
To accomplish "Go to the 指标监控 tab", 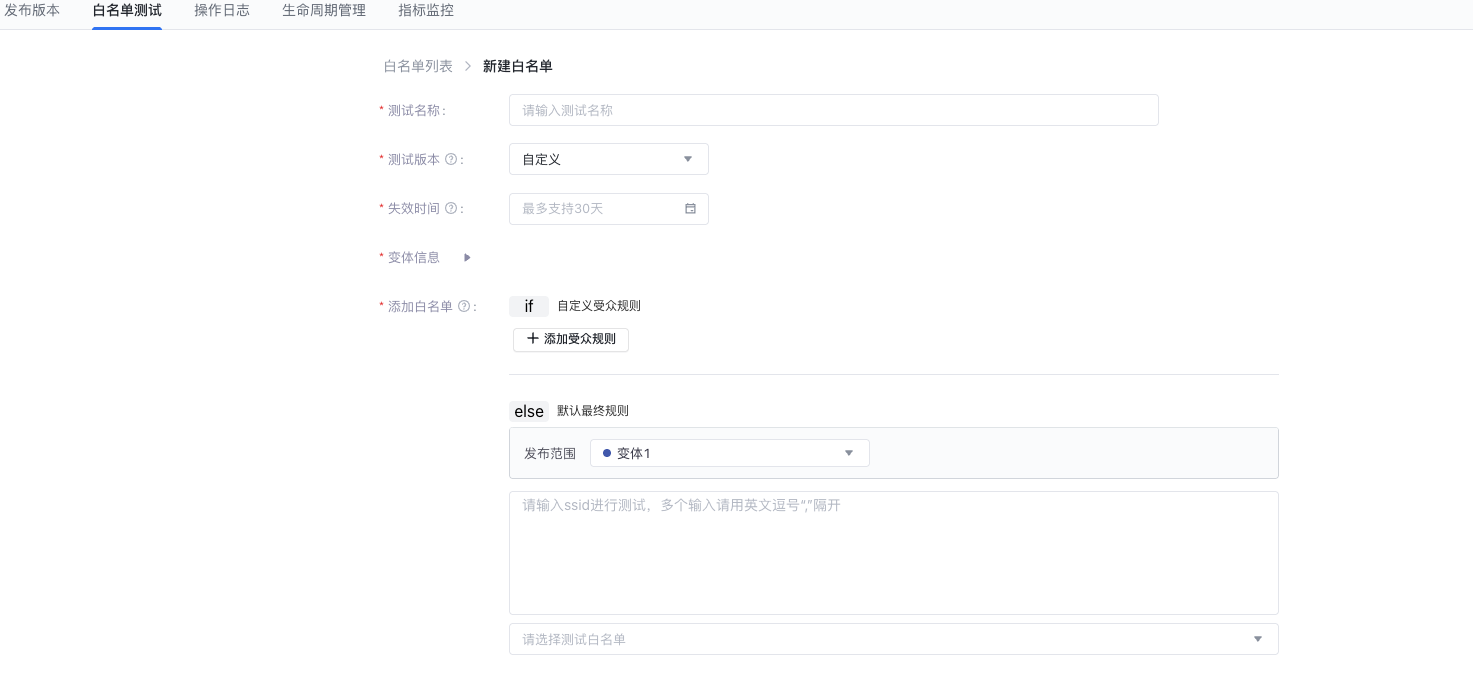I will point(426,11).
